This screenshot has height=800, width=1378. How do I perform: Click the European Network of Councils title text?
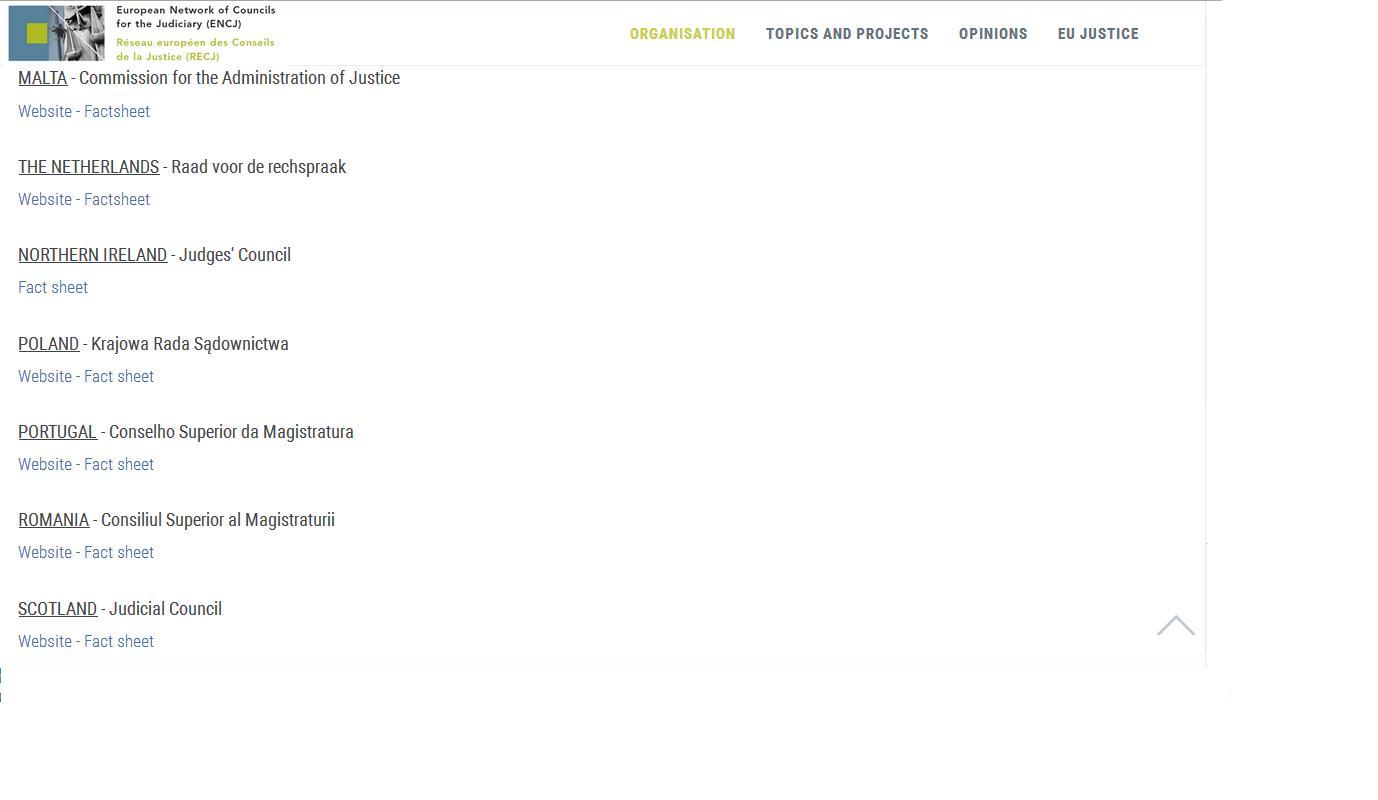[x=195, y=16]
